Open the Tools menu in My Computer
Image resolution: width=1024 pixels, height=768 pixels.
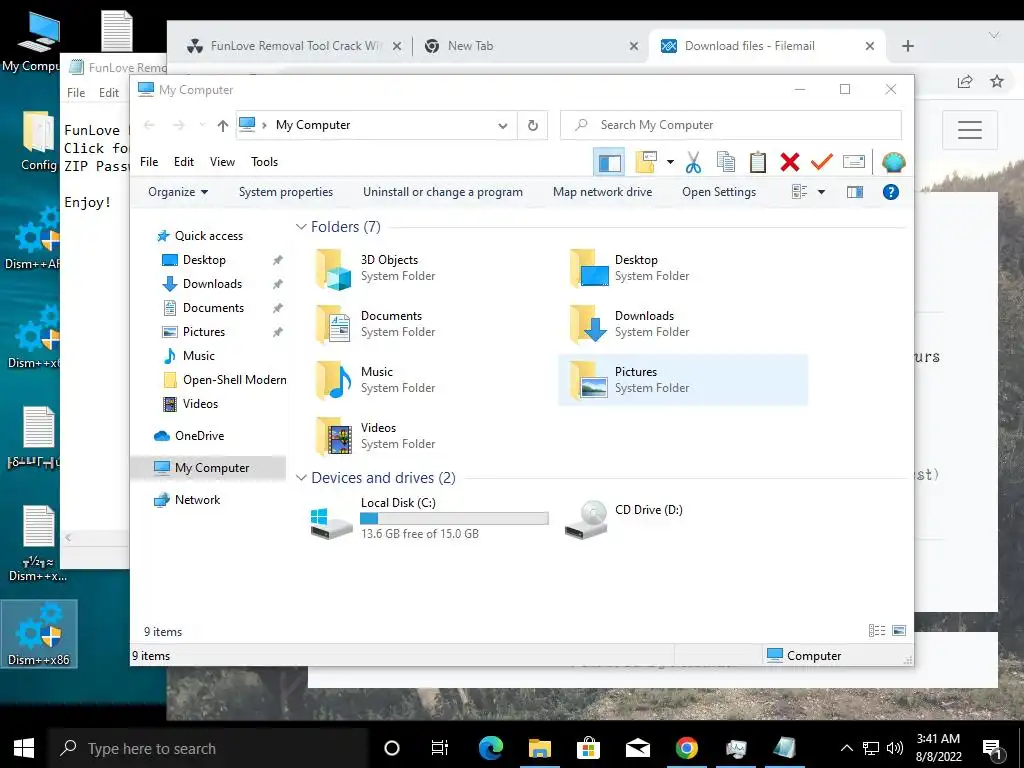(x=264, y=162)
